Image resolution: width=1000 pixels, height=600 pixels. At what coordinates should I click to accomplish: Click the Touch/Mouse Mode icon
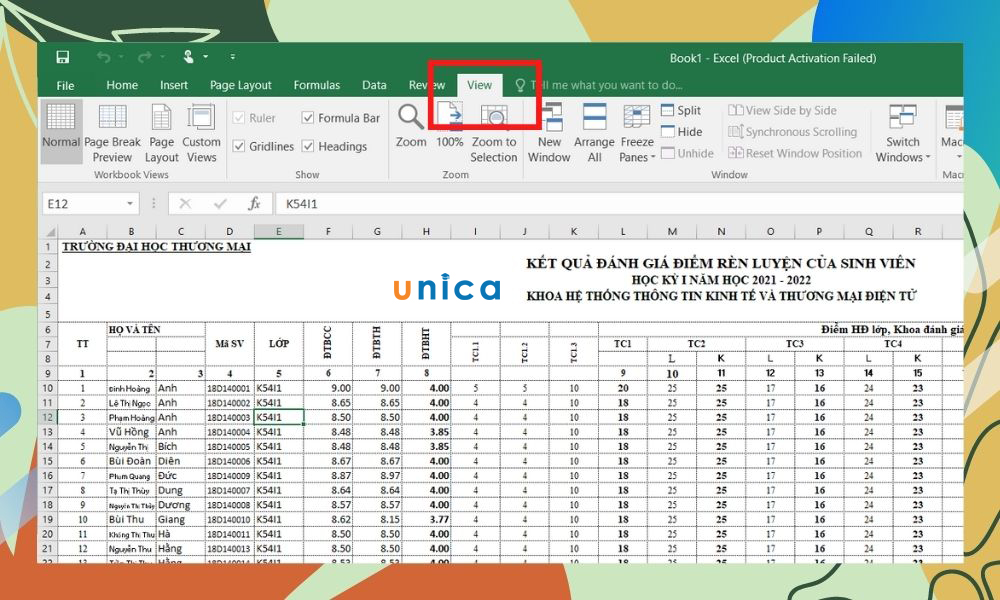pyautogui.click(x=189, y=57)
